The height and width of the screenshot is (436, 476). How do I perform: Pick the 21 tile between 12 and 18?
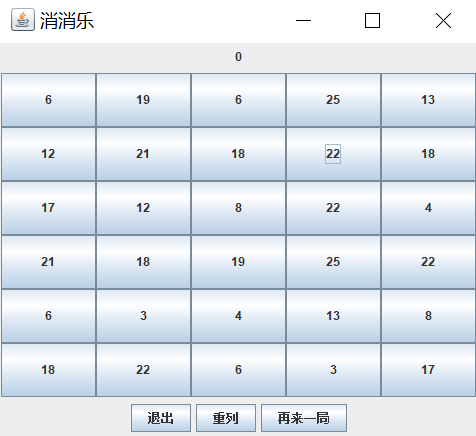pos(143,154)
